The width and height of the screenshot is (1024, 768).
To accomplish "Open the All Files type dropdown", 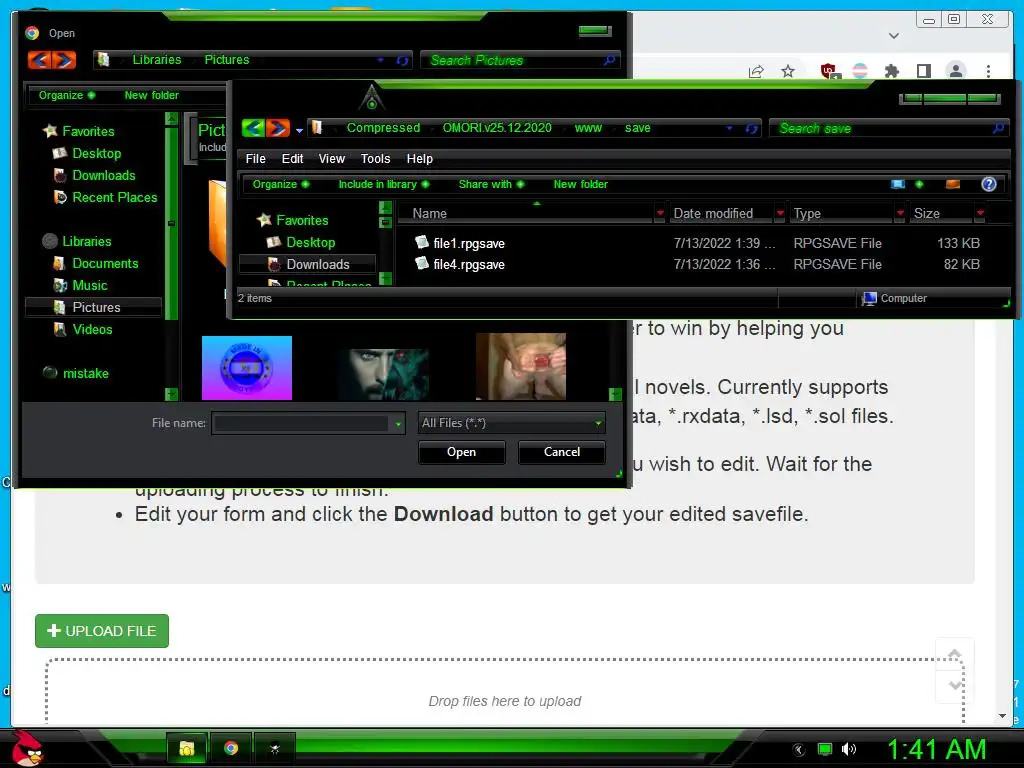I will click(x=598, y=424).
